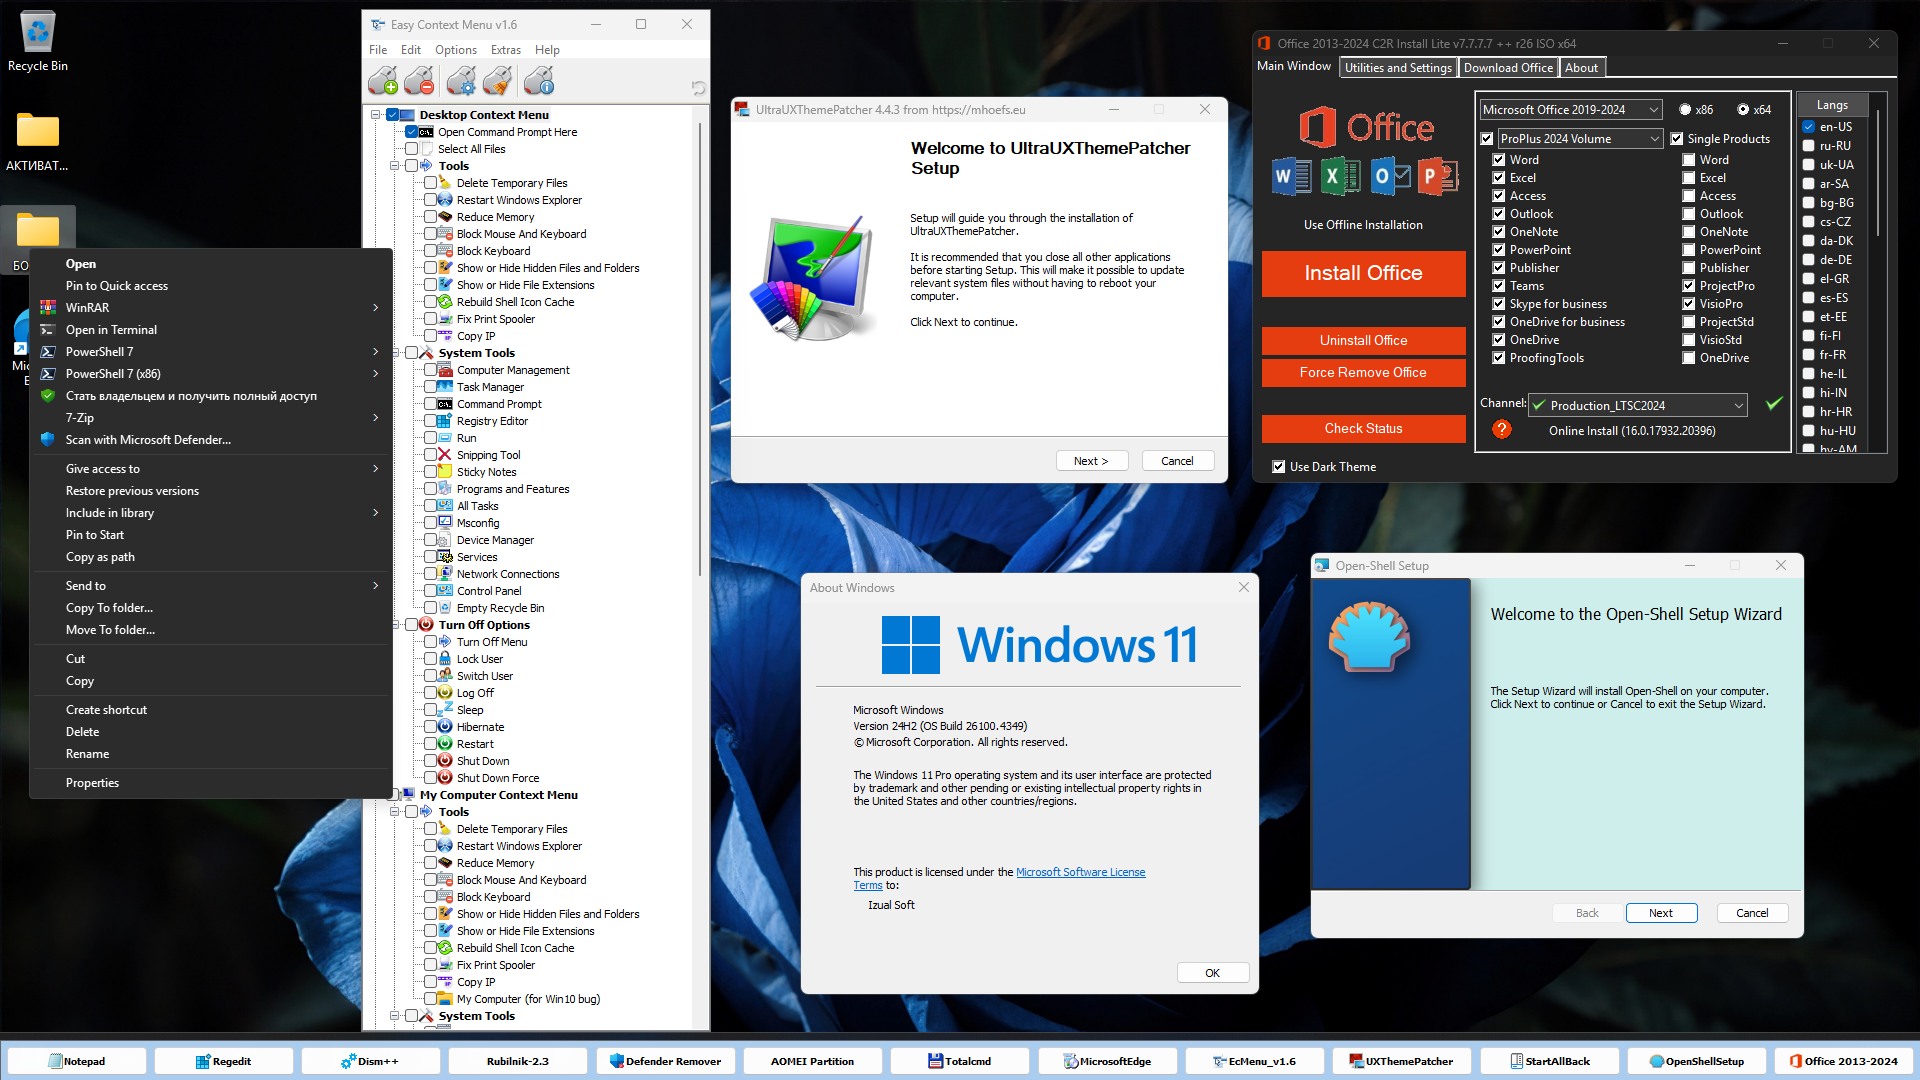1920x1080 pixels.
Task: Click the Office 2013-2024 taskbar button
Action: (1844, 1061)
